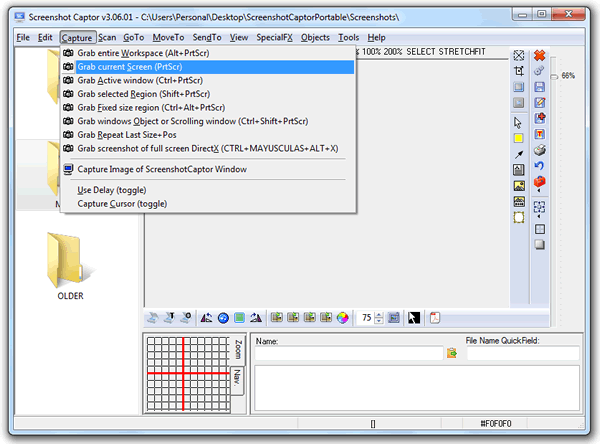This screenshot has width=600, height=444.
Task: Expand the small arrow under the red toolbox
Action: click(539, 190)
